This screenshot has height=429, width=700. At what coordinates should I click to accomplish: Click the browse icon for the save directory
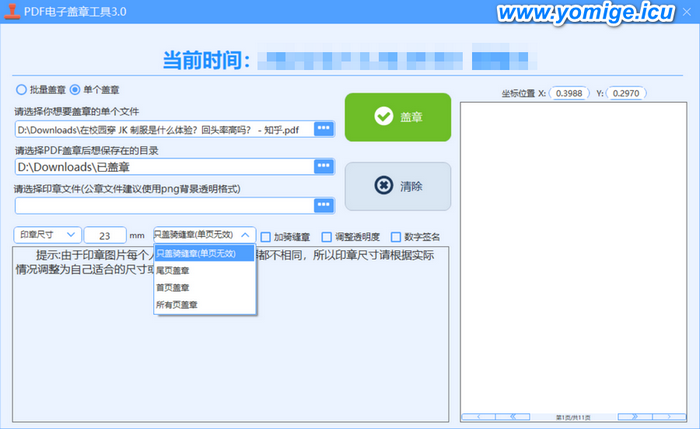(323, 166)
